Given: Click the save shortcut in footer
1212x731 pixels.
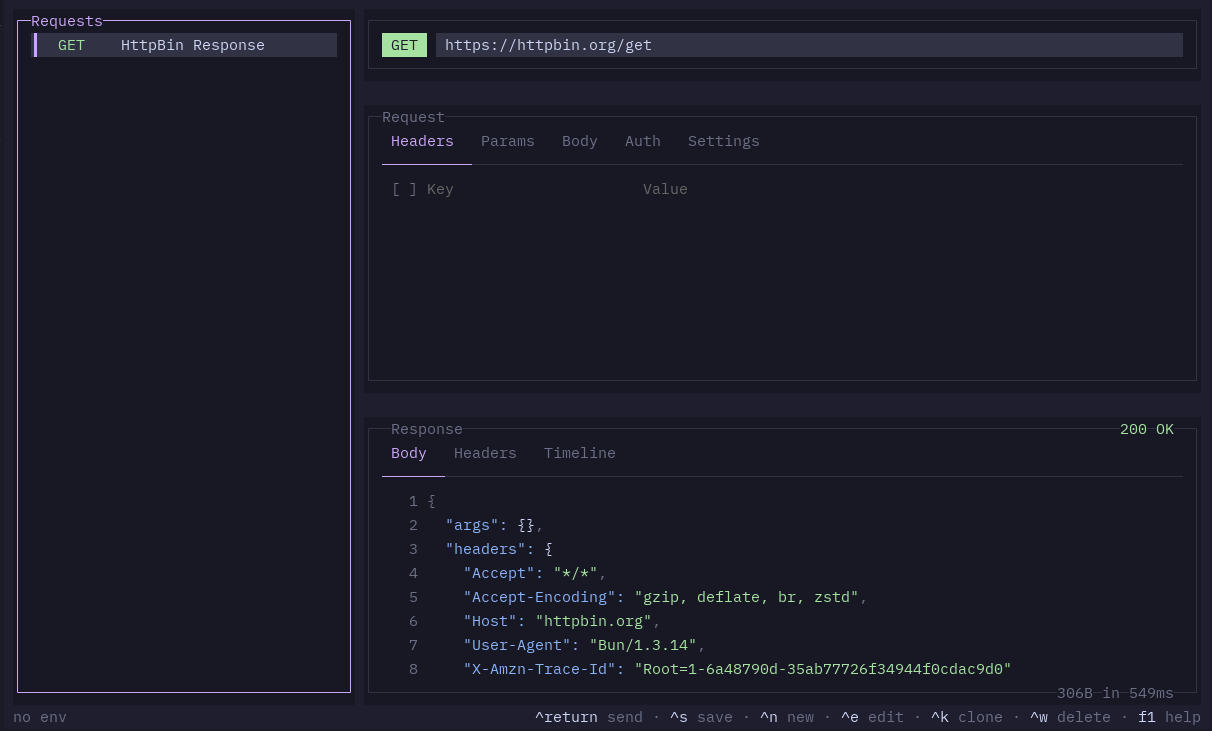Looking at the screenshot, I should [701, 717].
